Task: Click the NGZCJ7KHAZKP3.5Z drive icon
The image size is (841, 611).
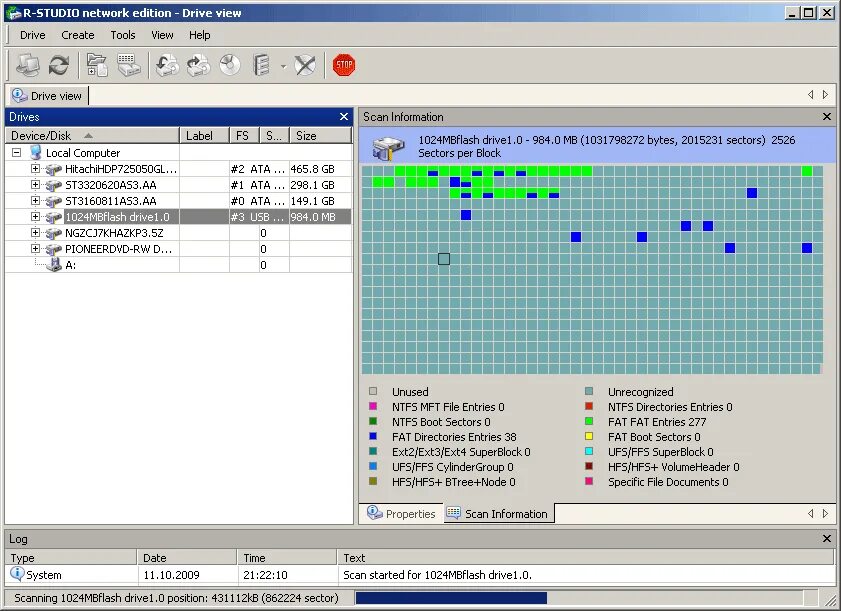Action: 54,234
